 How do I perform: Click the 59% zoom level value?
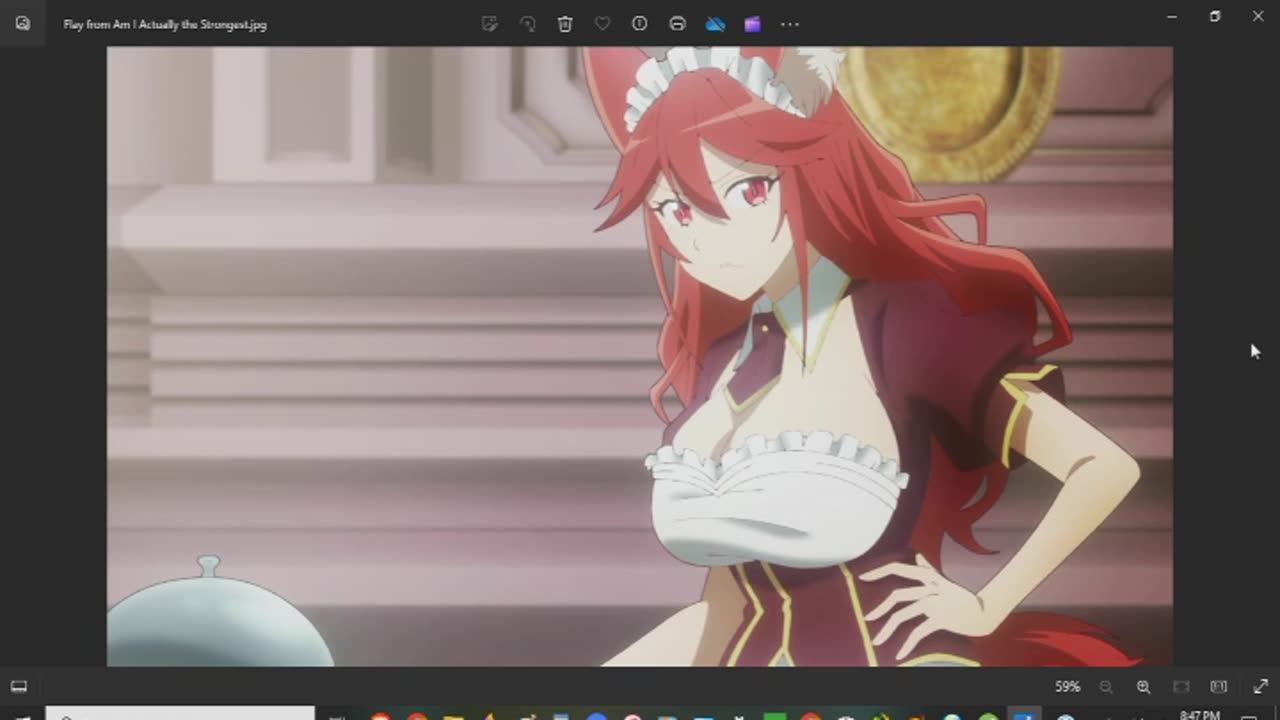[1067, 687]
